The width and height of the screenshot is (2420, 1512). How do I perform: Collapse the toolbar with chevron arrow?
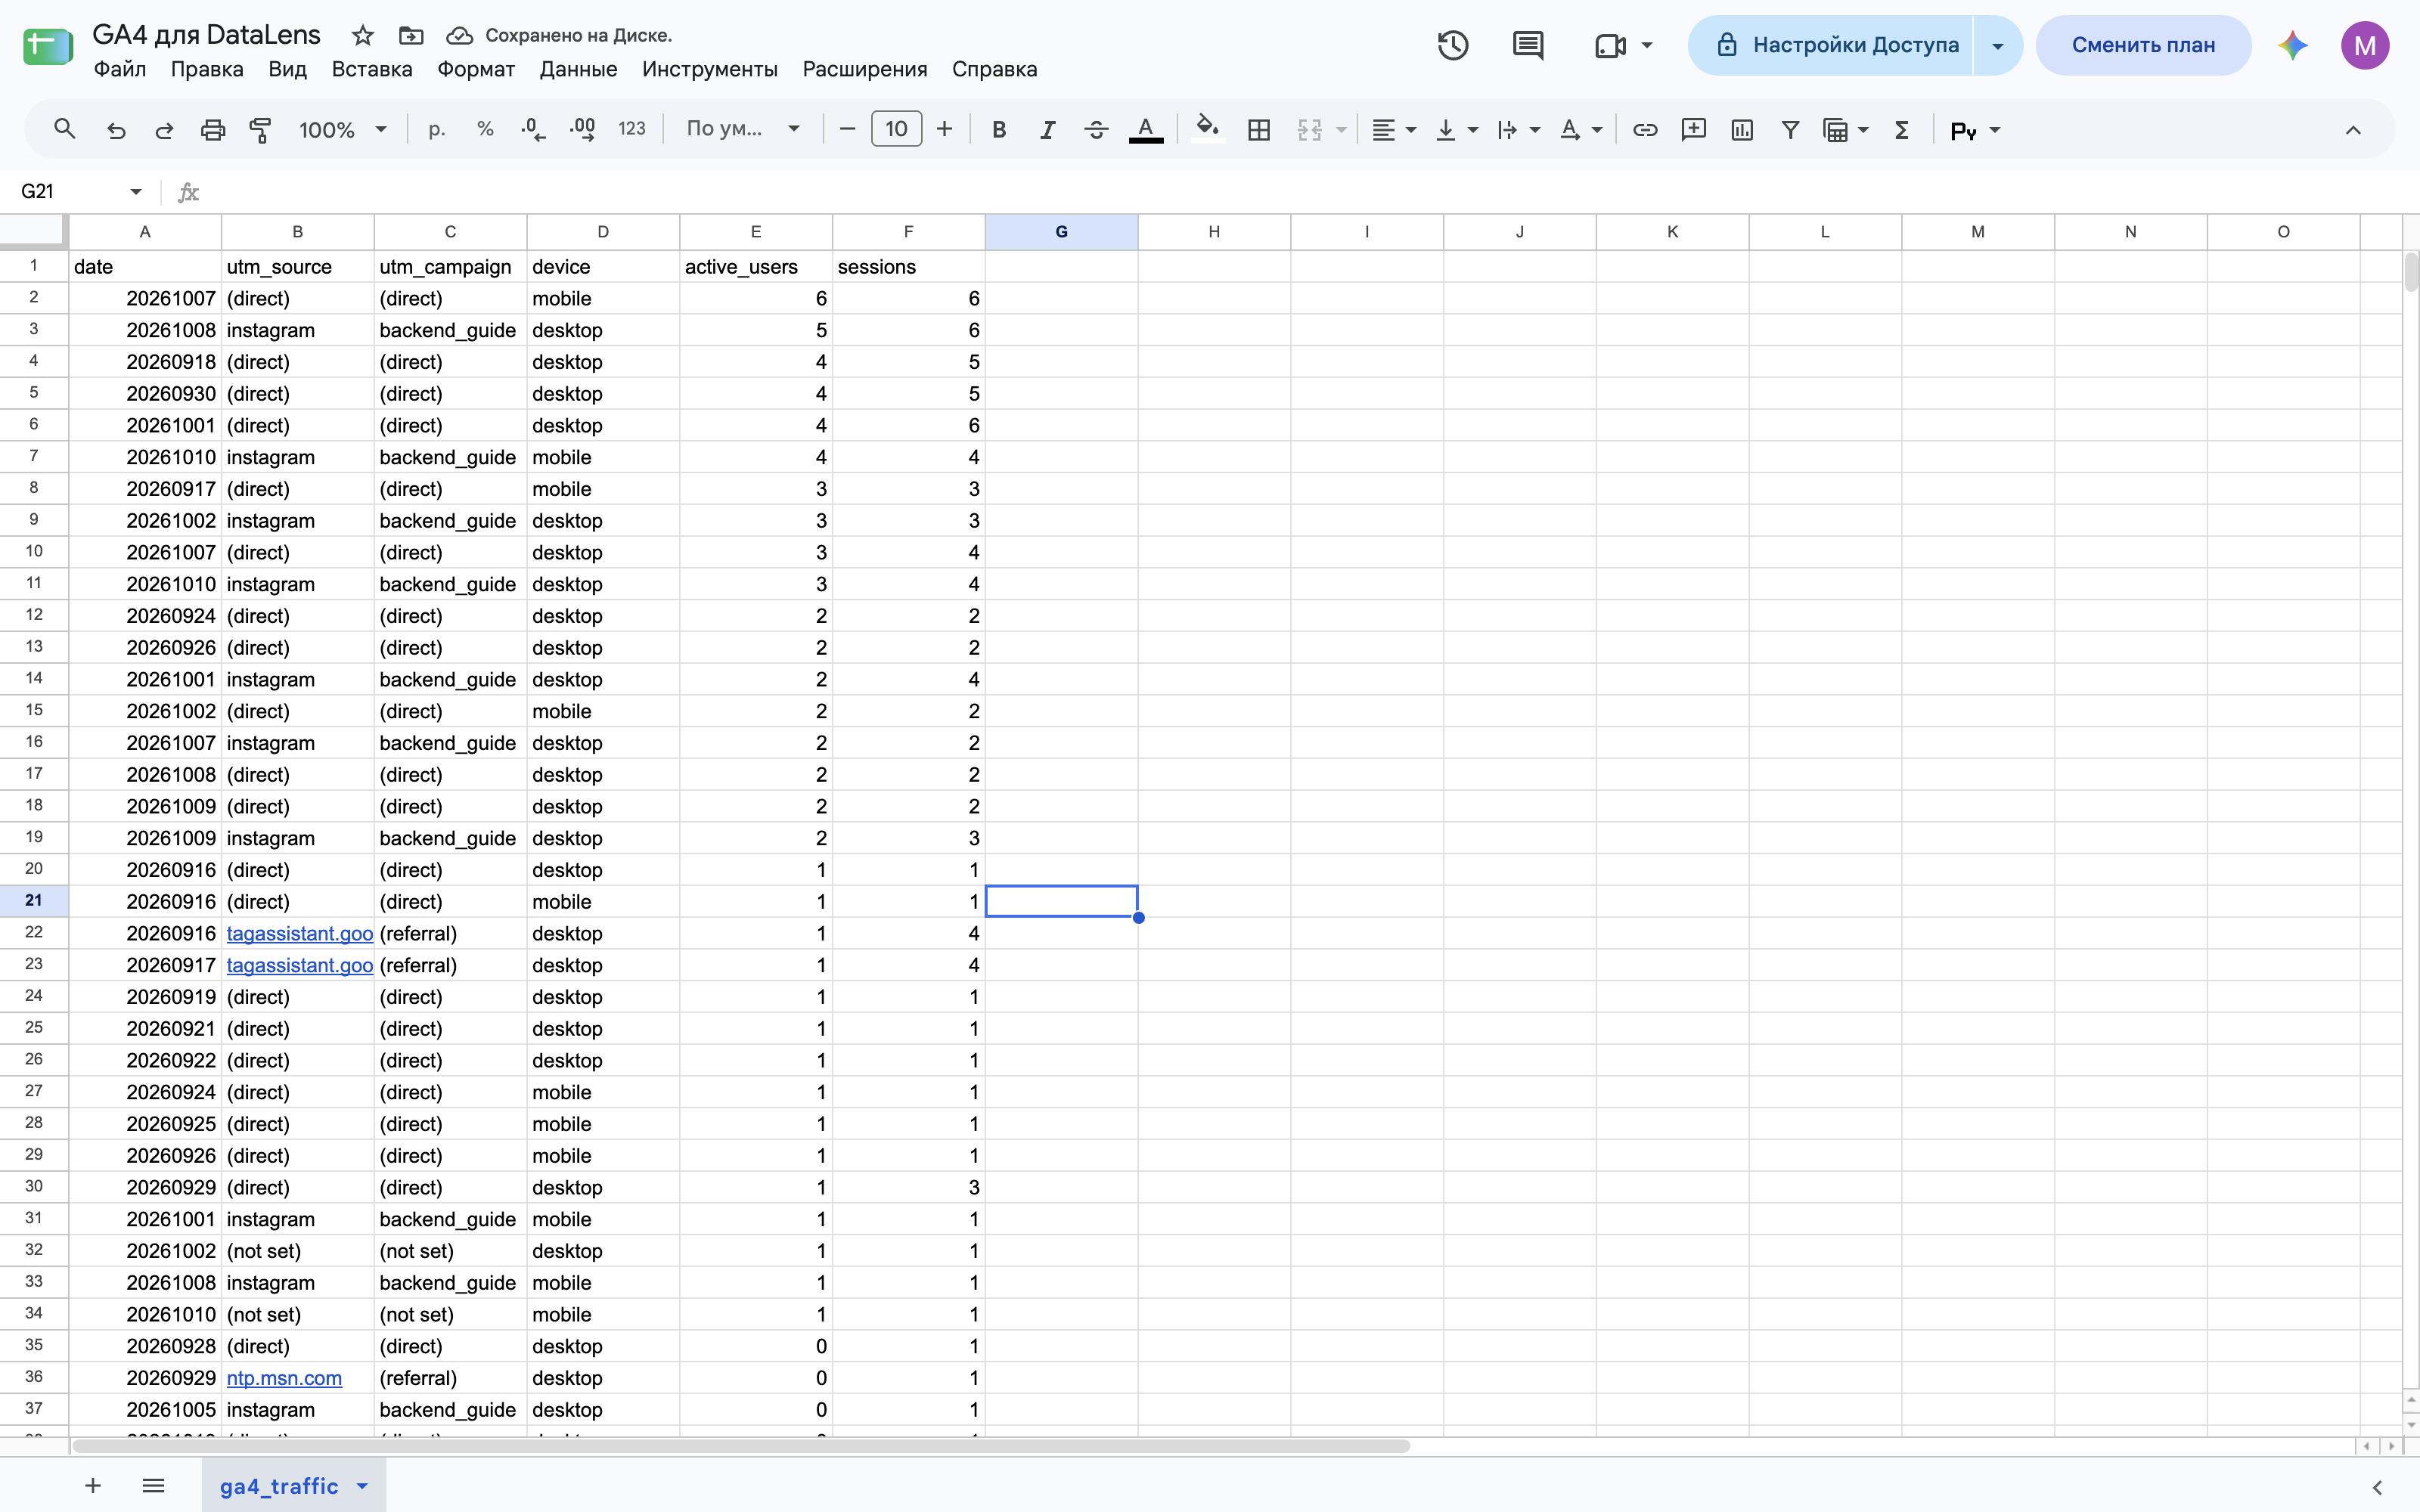tap(2353, 130)
